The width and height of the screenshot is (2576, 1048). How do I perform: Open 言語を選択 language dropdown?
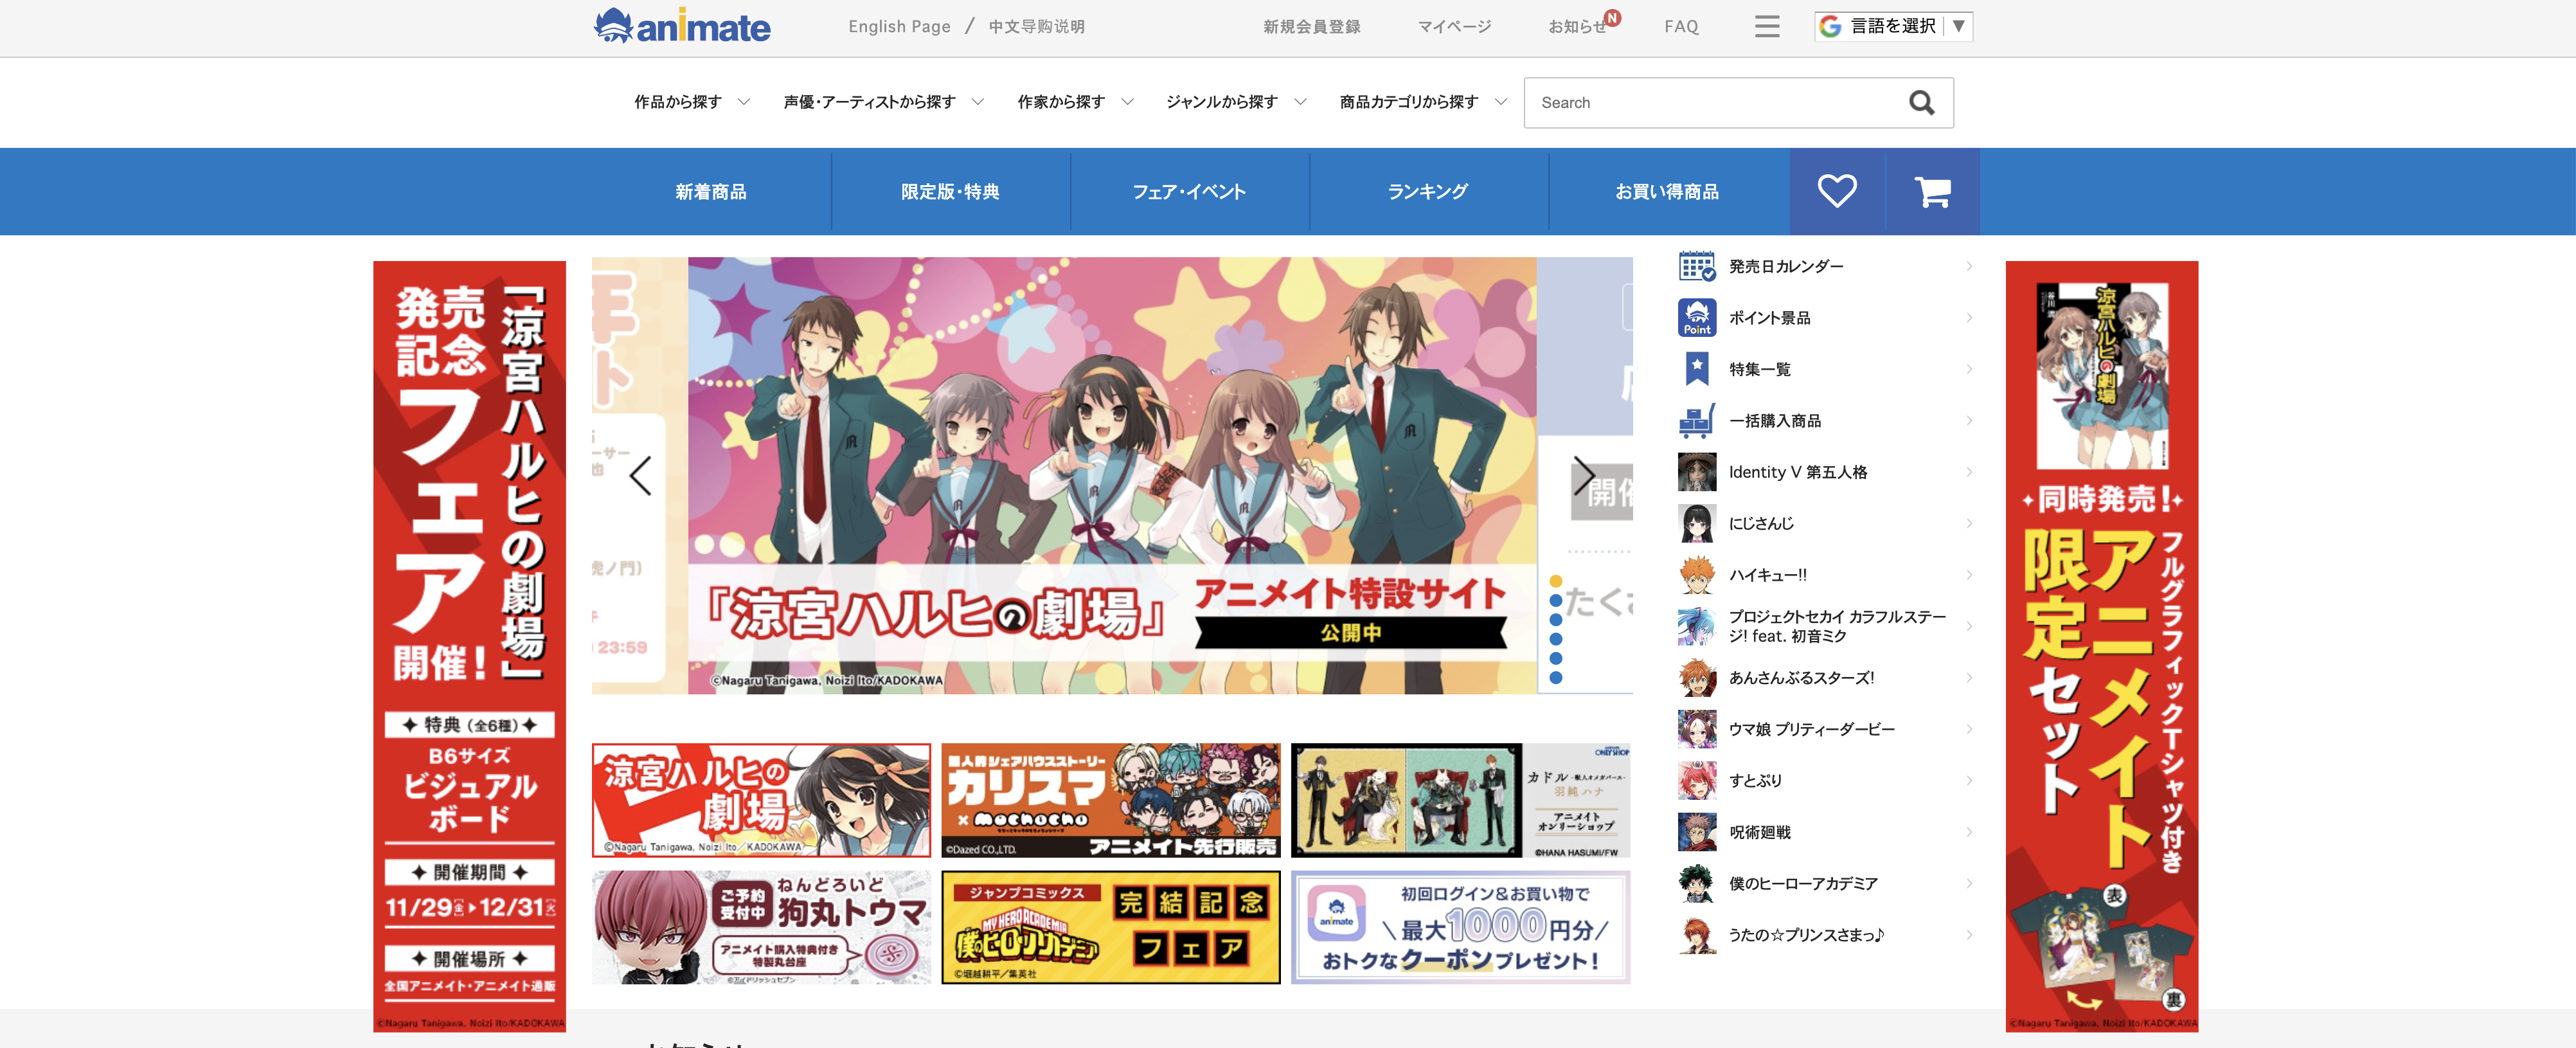point(1893,27)
